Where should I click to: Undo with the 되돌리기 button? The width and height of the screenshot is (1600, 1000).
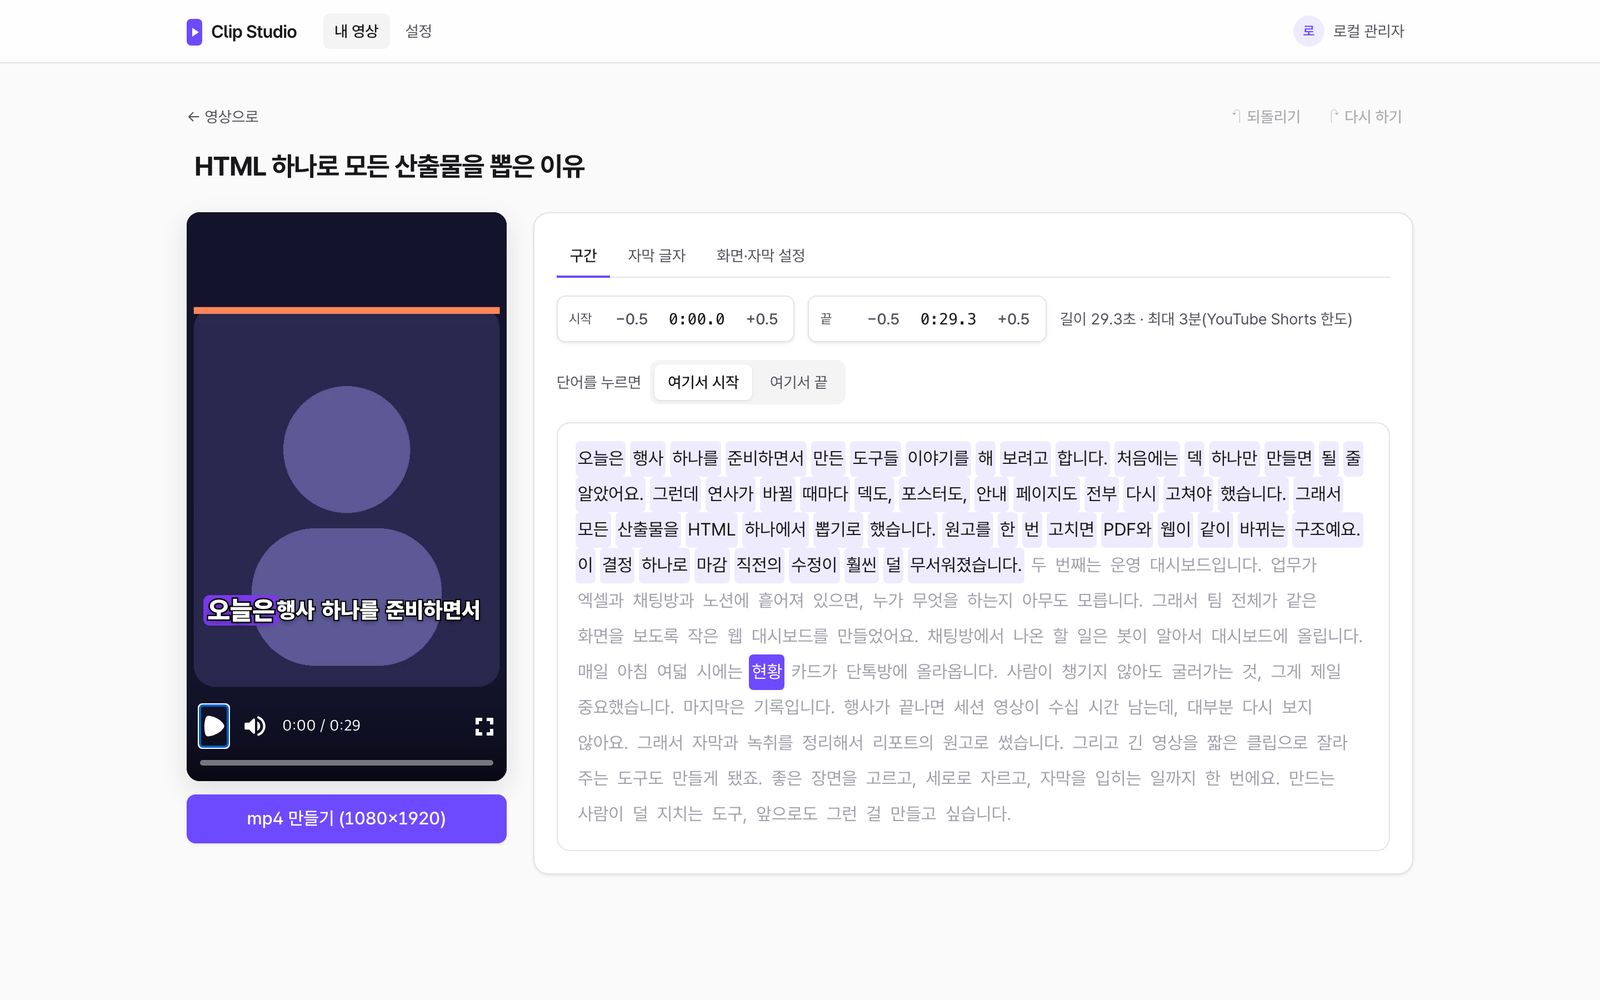coord(1265,117)
